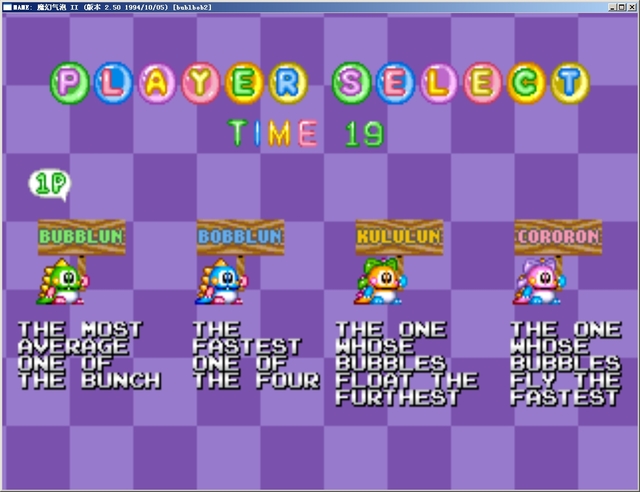The image size is (640, 492).
Task: Select the green Bubblun dragon character
Action: 62,281
